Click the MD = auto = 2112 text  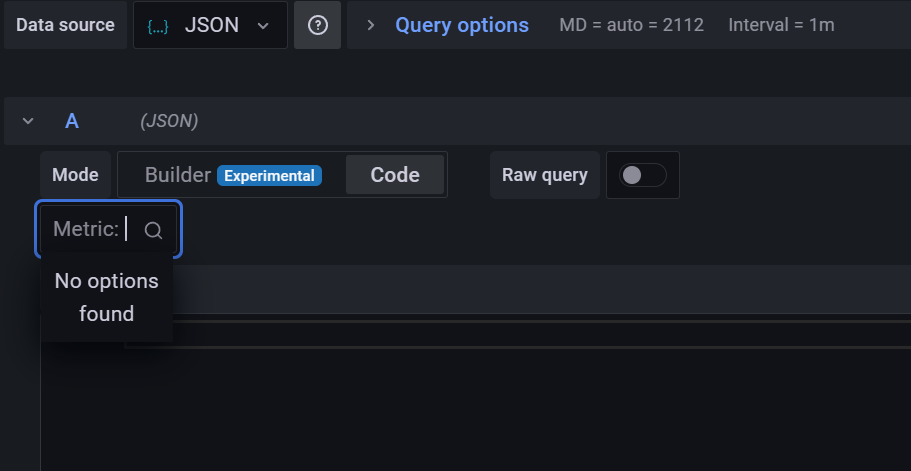pyautogui.click(x=631, y=25)
